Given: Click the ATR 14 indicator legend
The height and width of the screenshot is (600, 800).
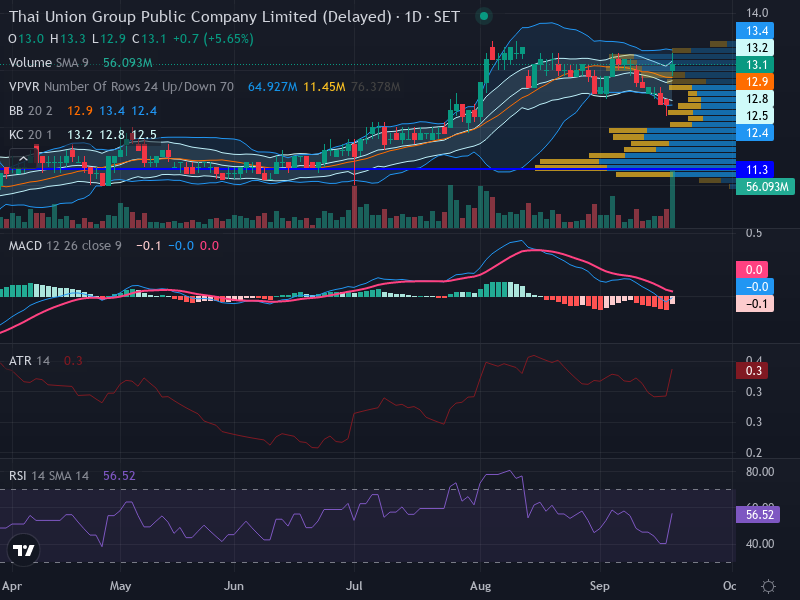Looking at the screenshot, I should pos(29,361).
